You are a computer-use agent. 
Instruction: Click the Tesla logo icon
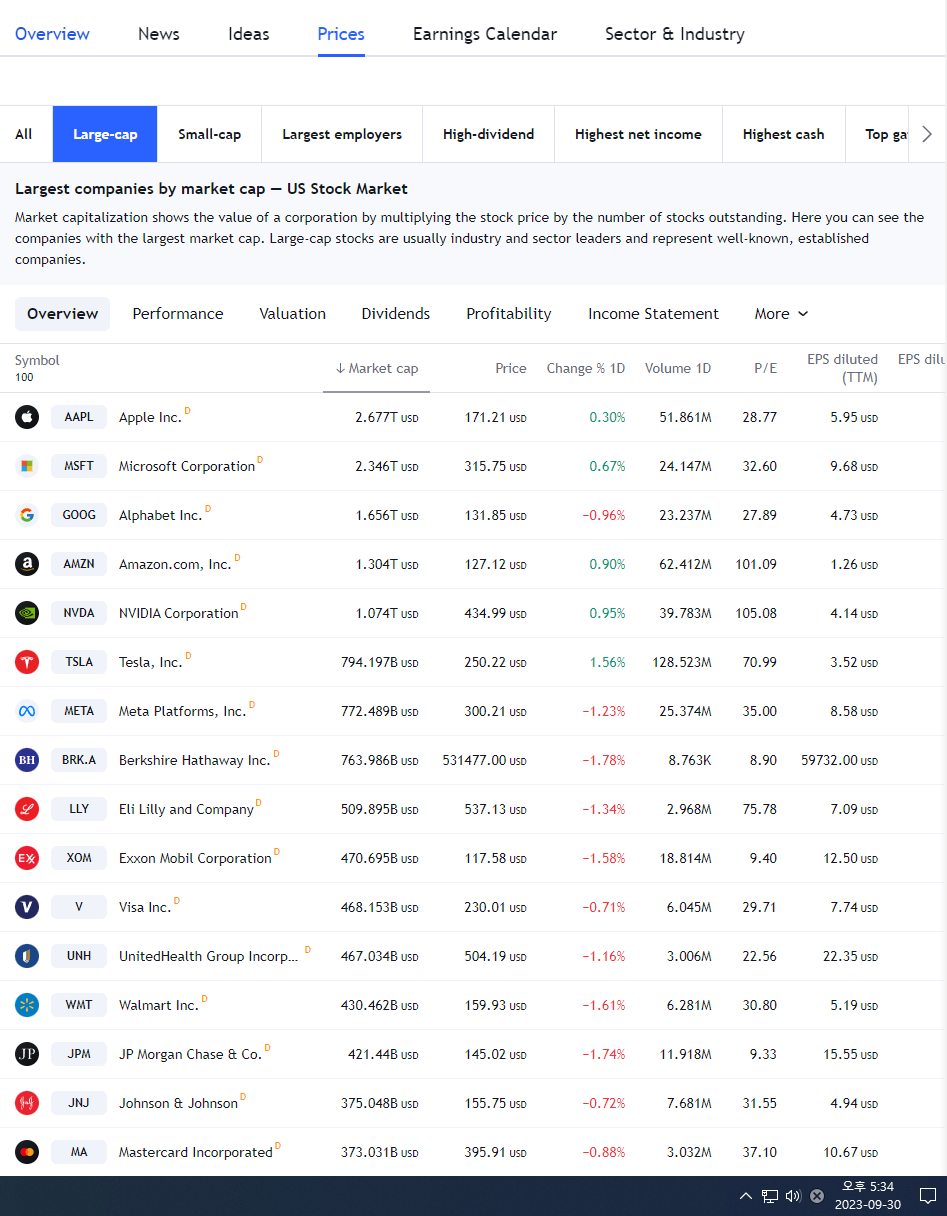(x=27, y=662)
